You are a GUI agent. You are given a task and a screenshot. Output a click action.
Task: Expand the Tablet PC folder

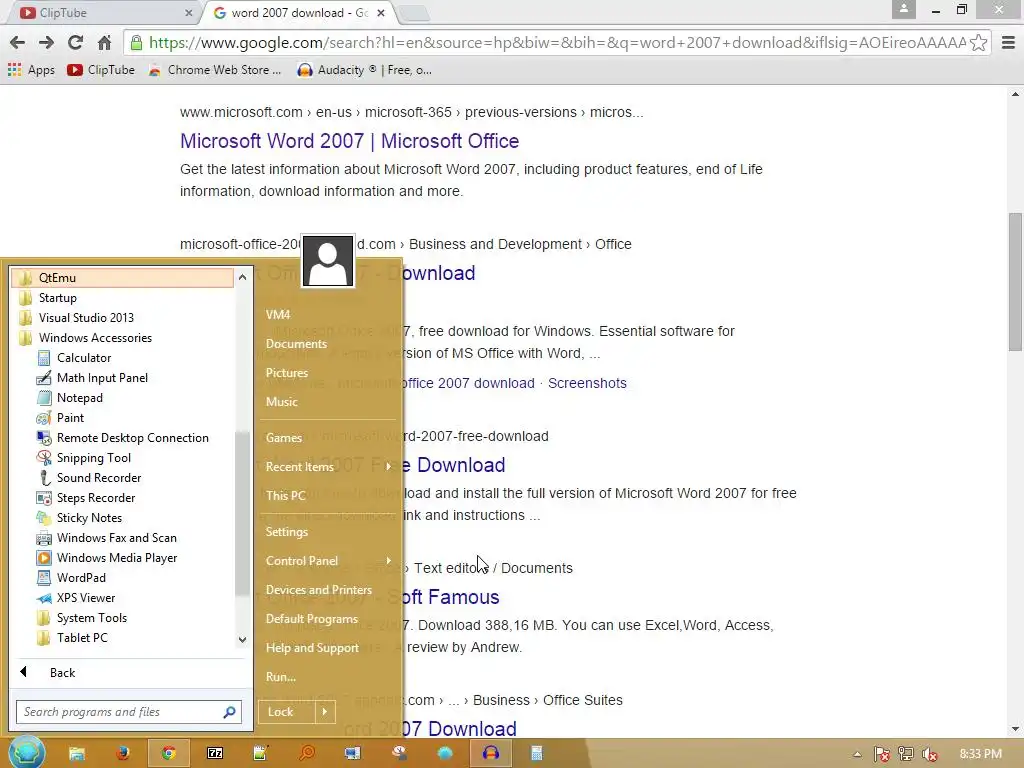click(x=82, y=638)
